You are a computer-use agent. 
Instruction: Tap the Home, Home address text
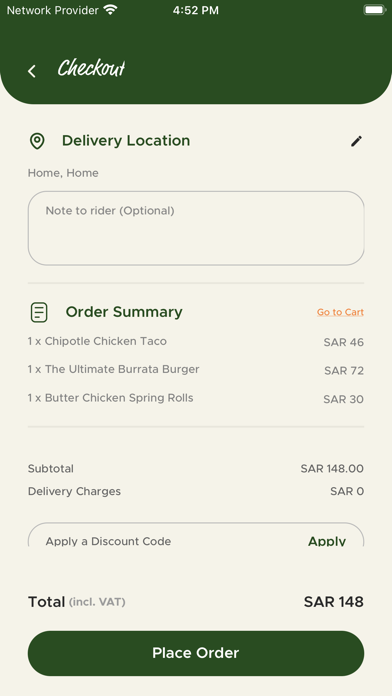(63, 173)
